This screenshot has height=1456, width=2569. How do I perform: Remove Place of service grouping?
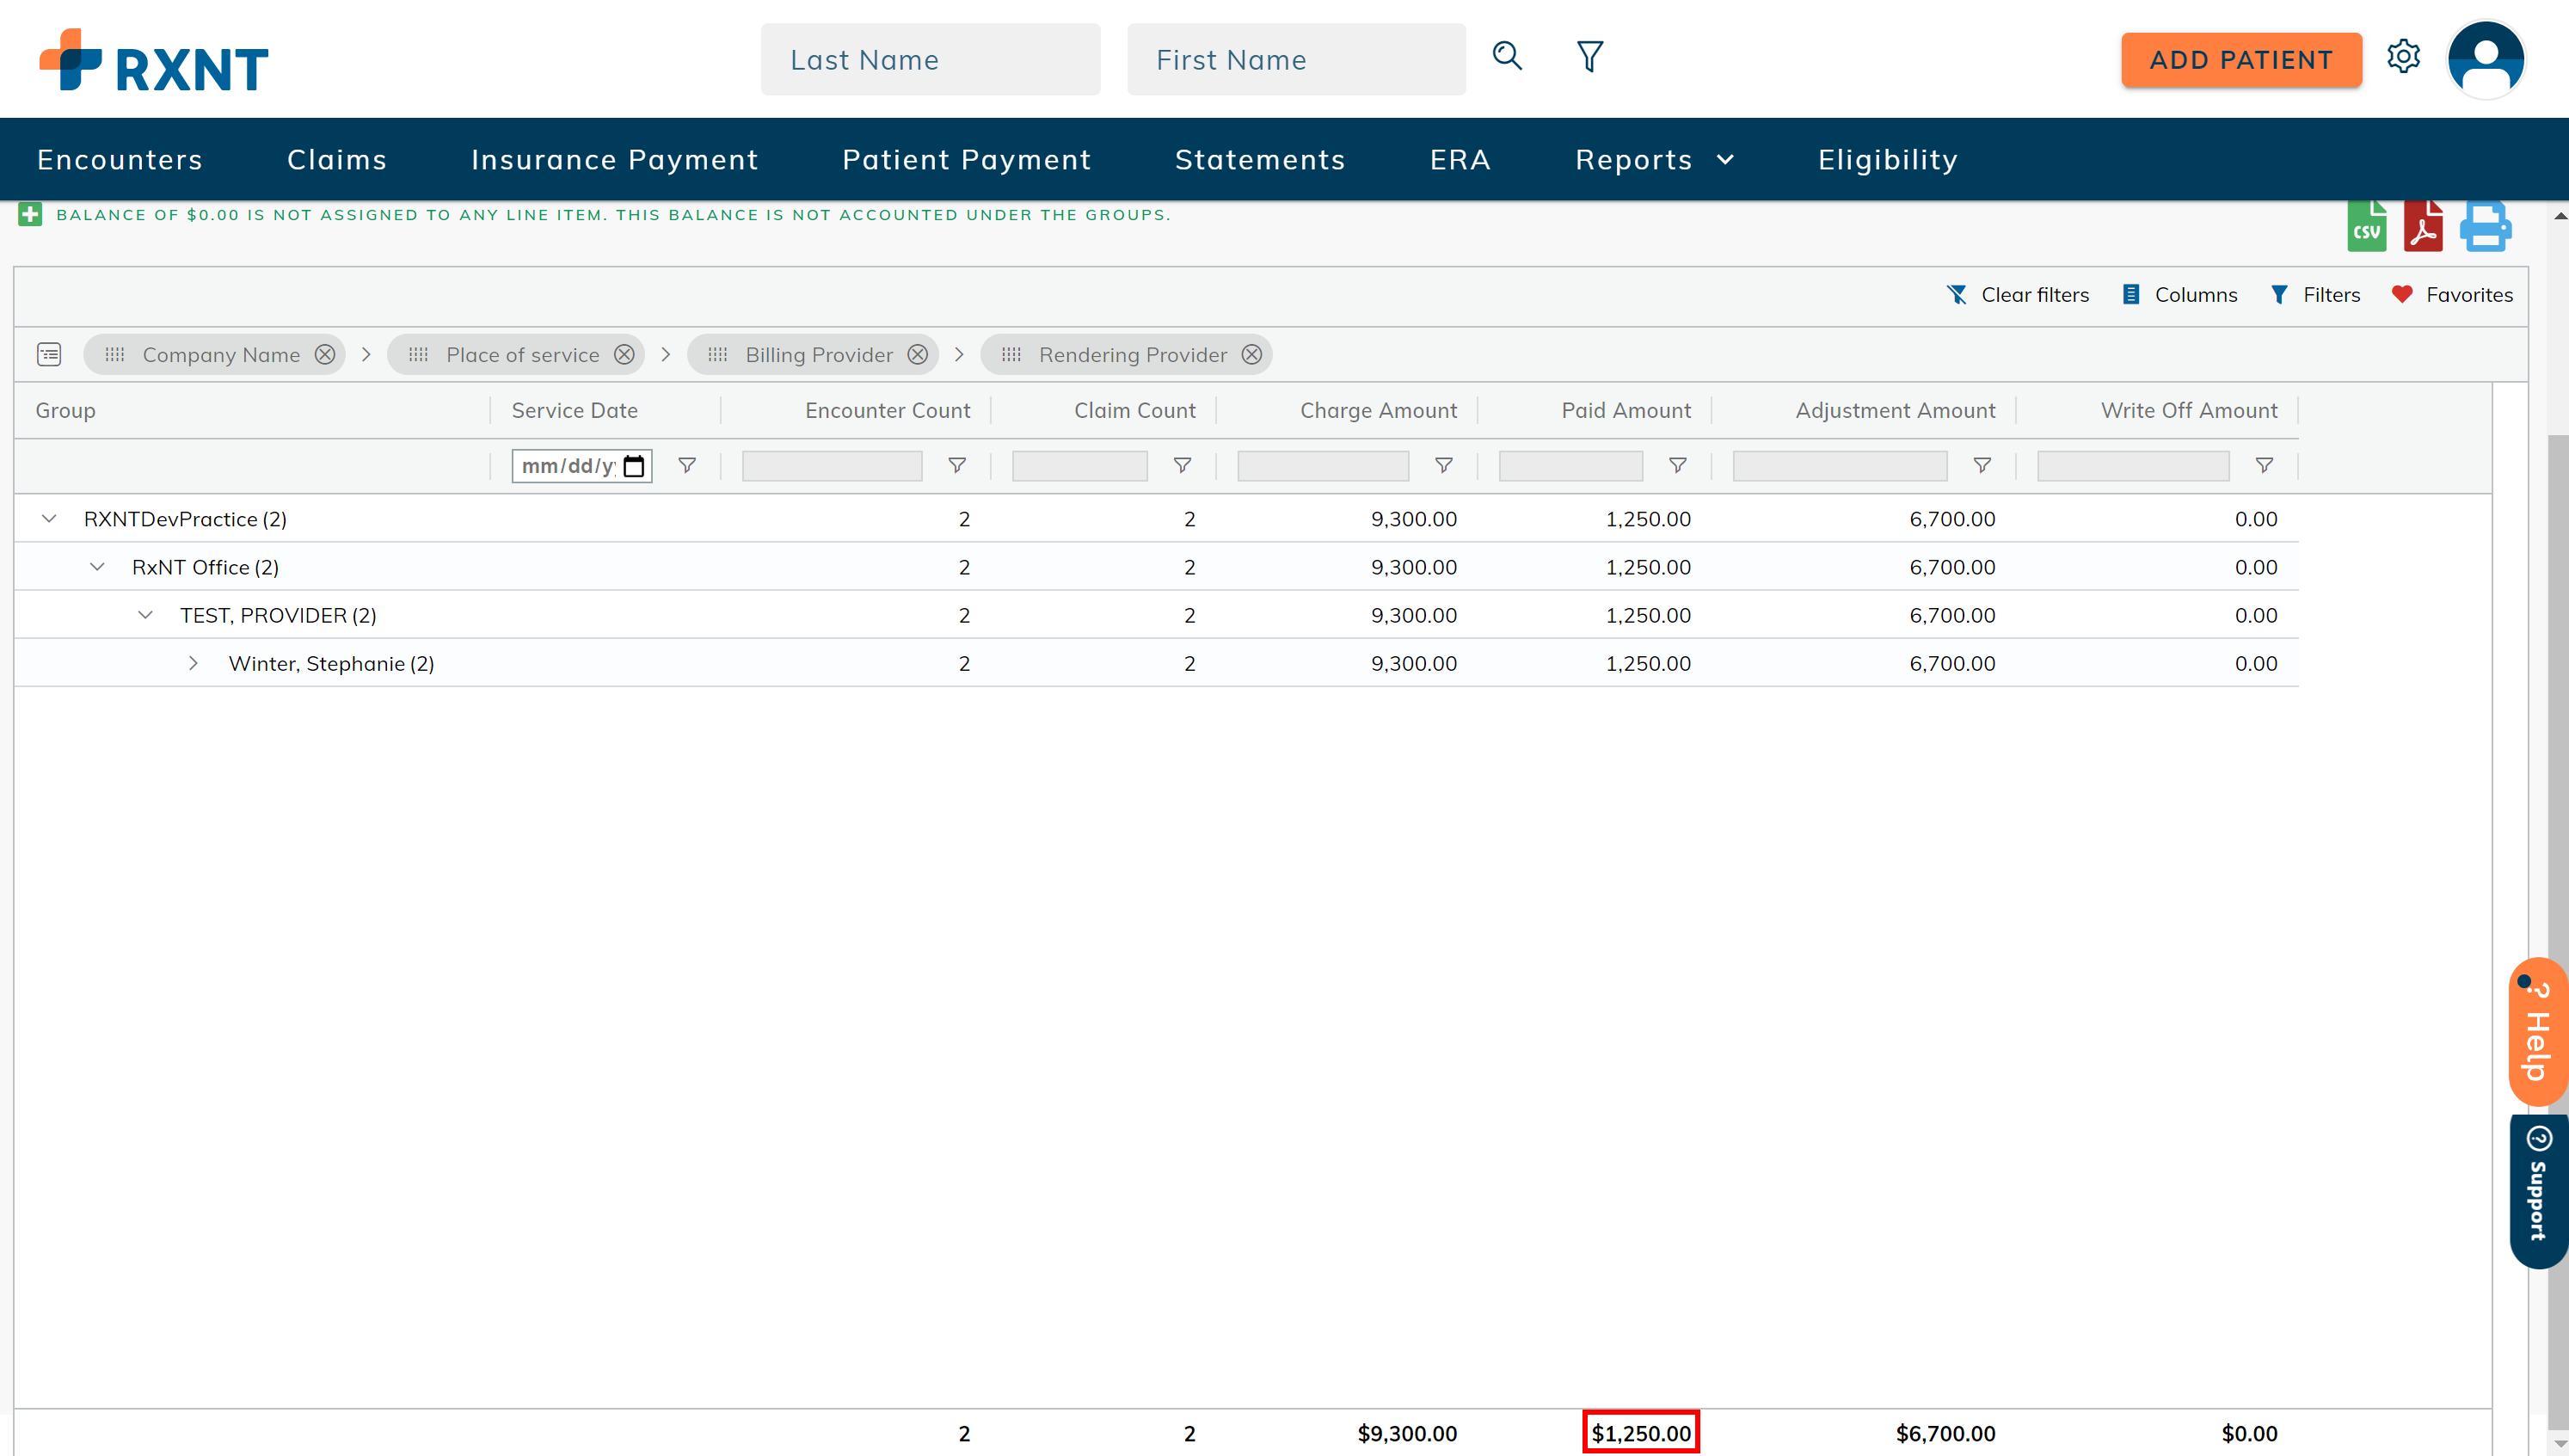coord(624,354)
